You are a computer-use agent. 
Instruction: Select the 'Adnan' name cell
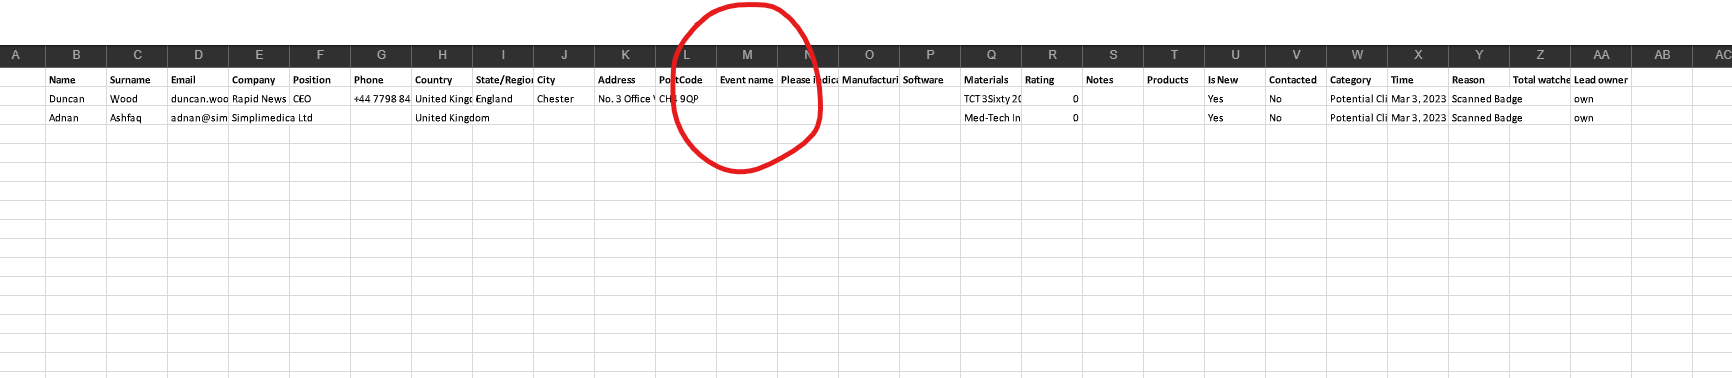[76, 117]
